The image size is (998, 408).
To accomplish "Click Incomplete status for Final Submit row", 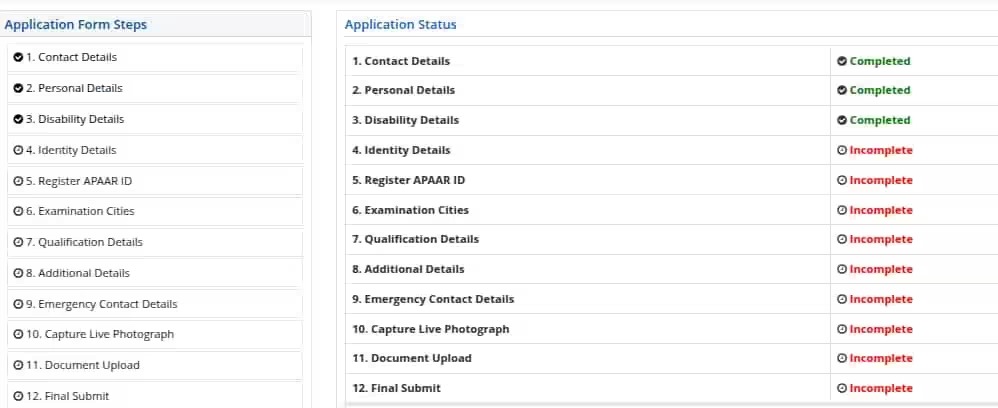I will 881,388.
